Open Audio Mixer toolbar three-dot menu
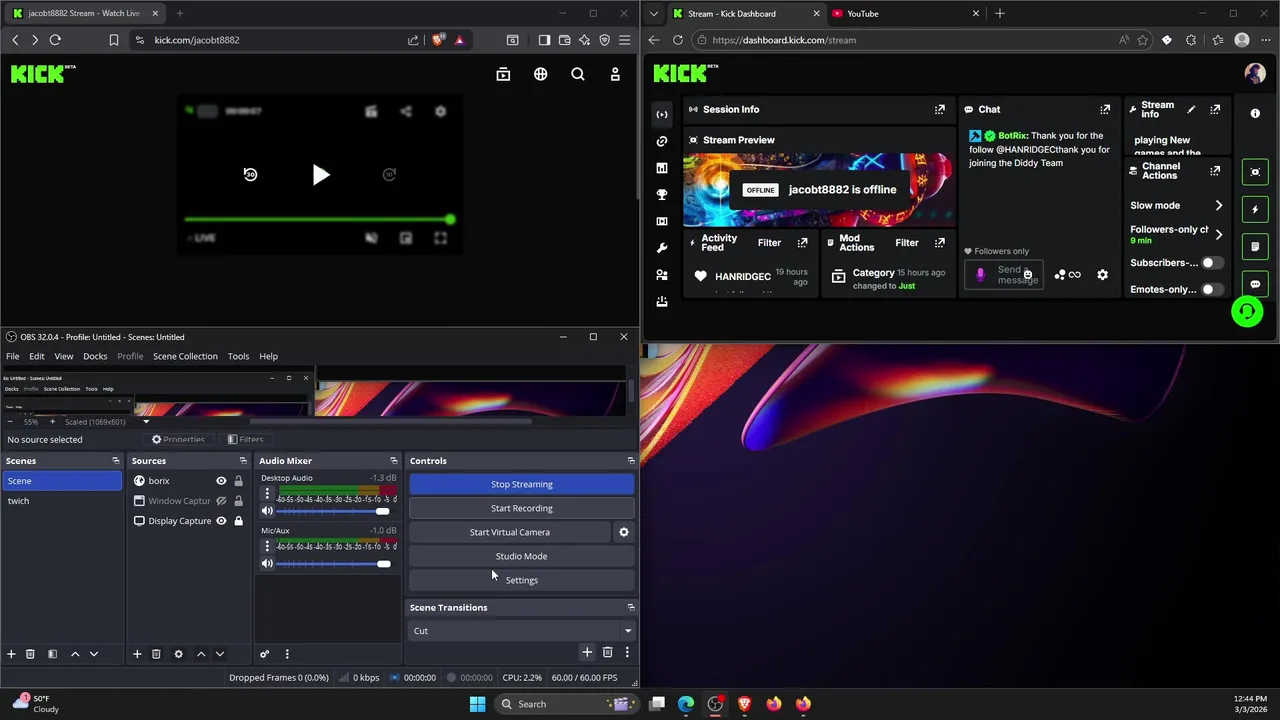This screenshot has width=1280, height=720. tap(287, 654)
